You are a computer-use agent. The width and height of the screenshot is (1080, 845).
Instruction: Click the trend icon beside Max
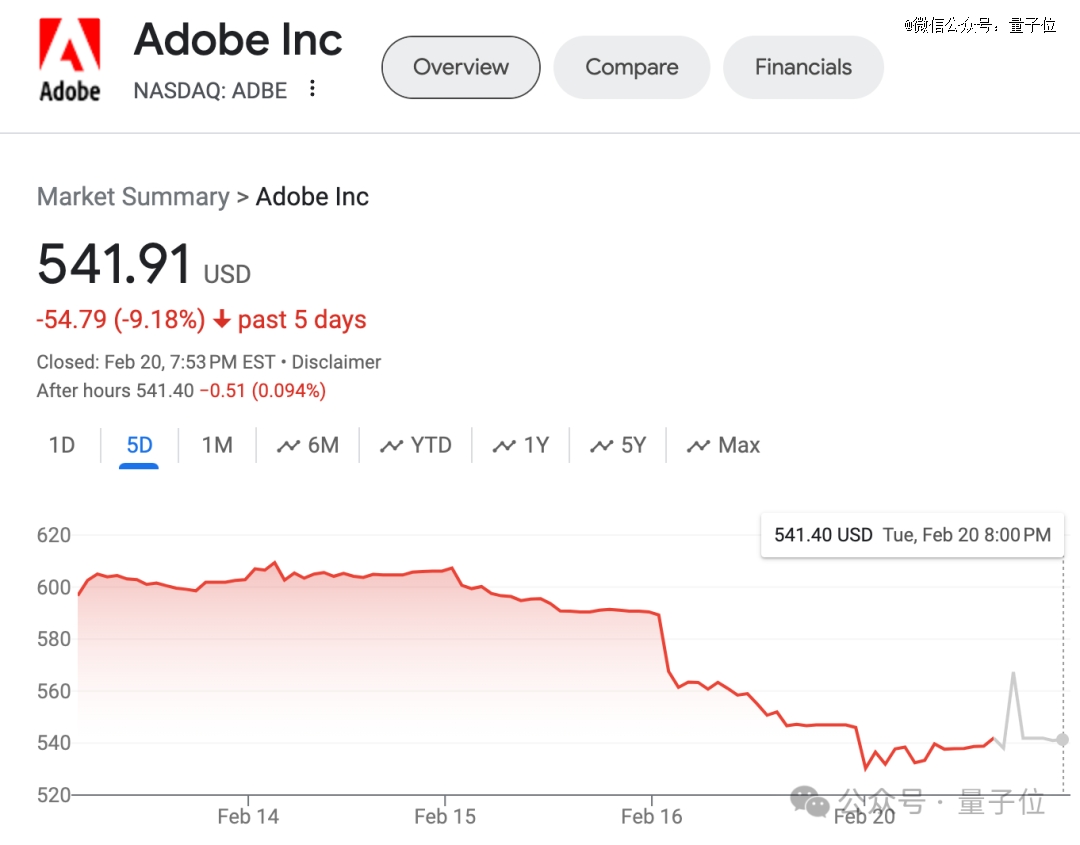coord(698,446)
